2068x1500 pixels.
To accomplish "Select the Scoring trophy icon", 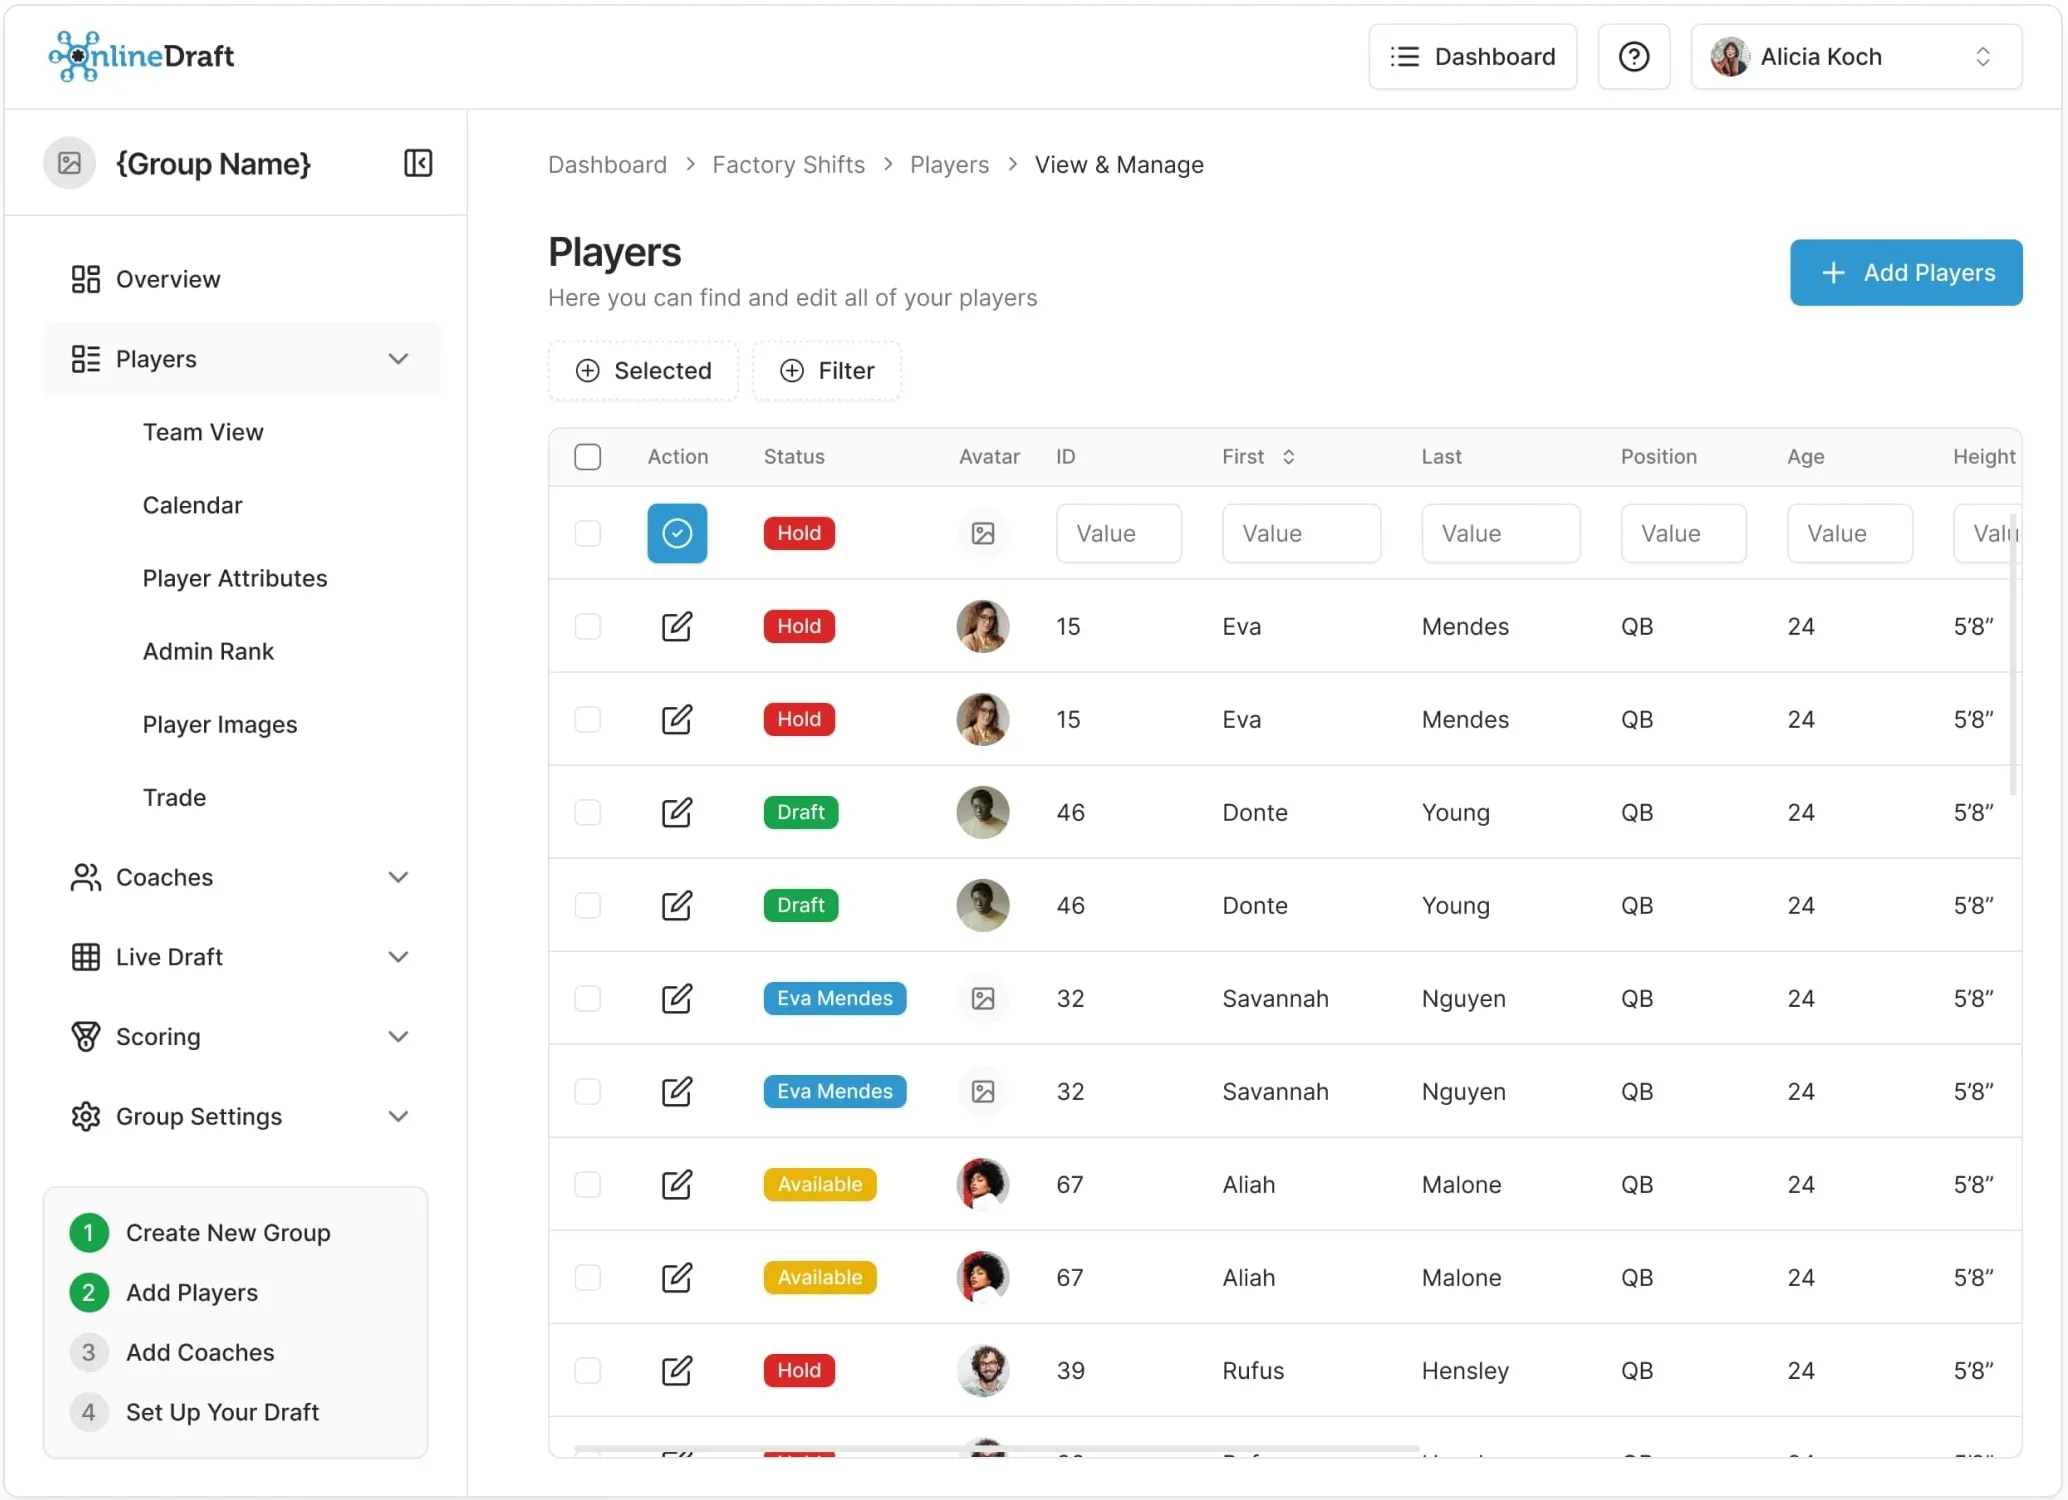I will click(85, 1037).
